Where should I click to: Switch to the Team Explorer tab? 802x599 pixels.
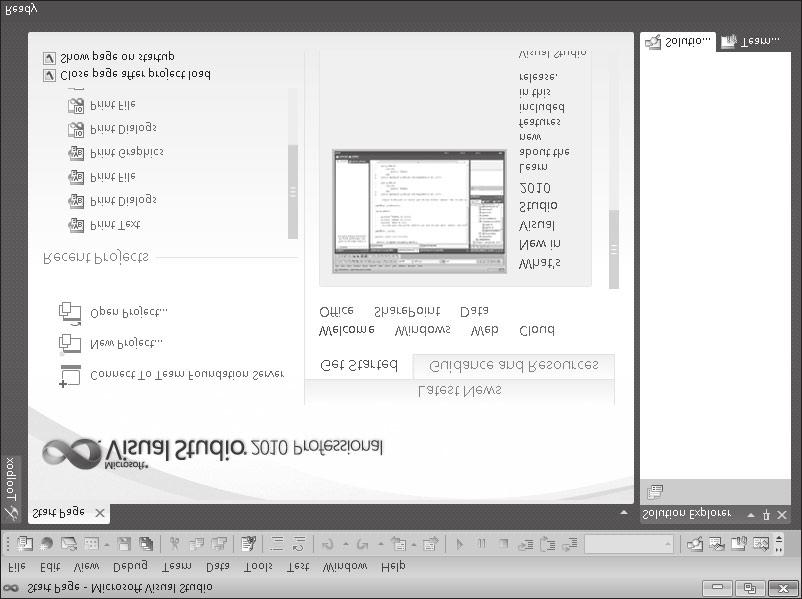(x=751, y=42)
